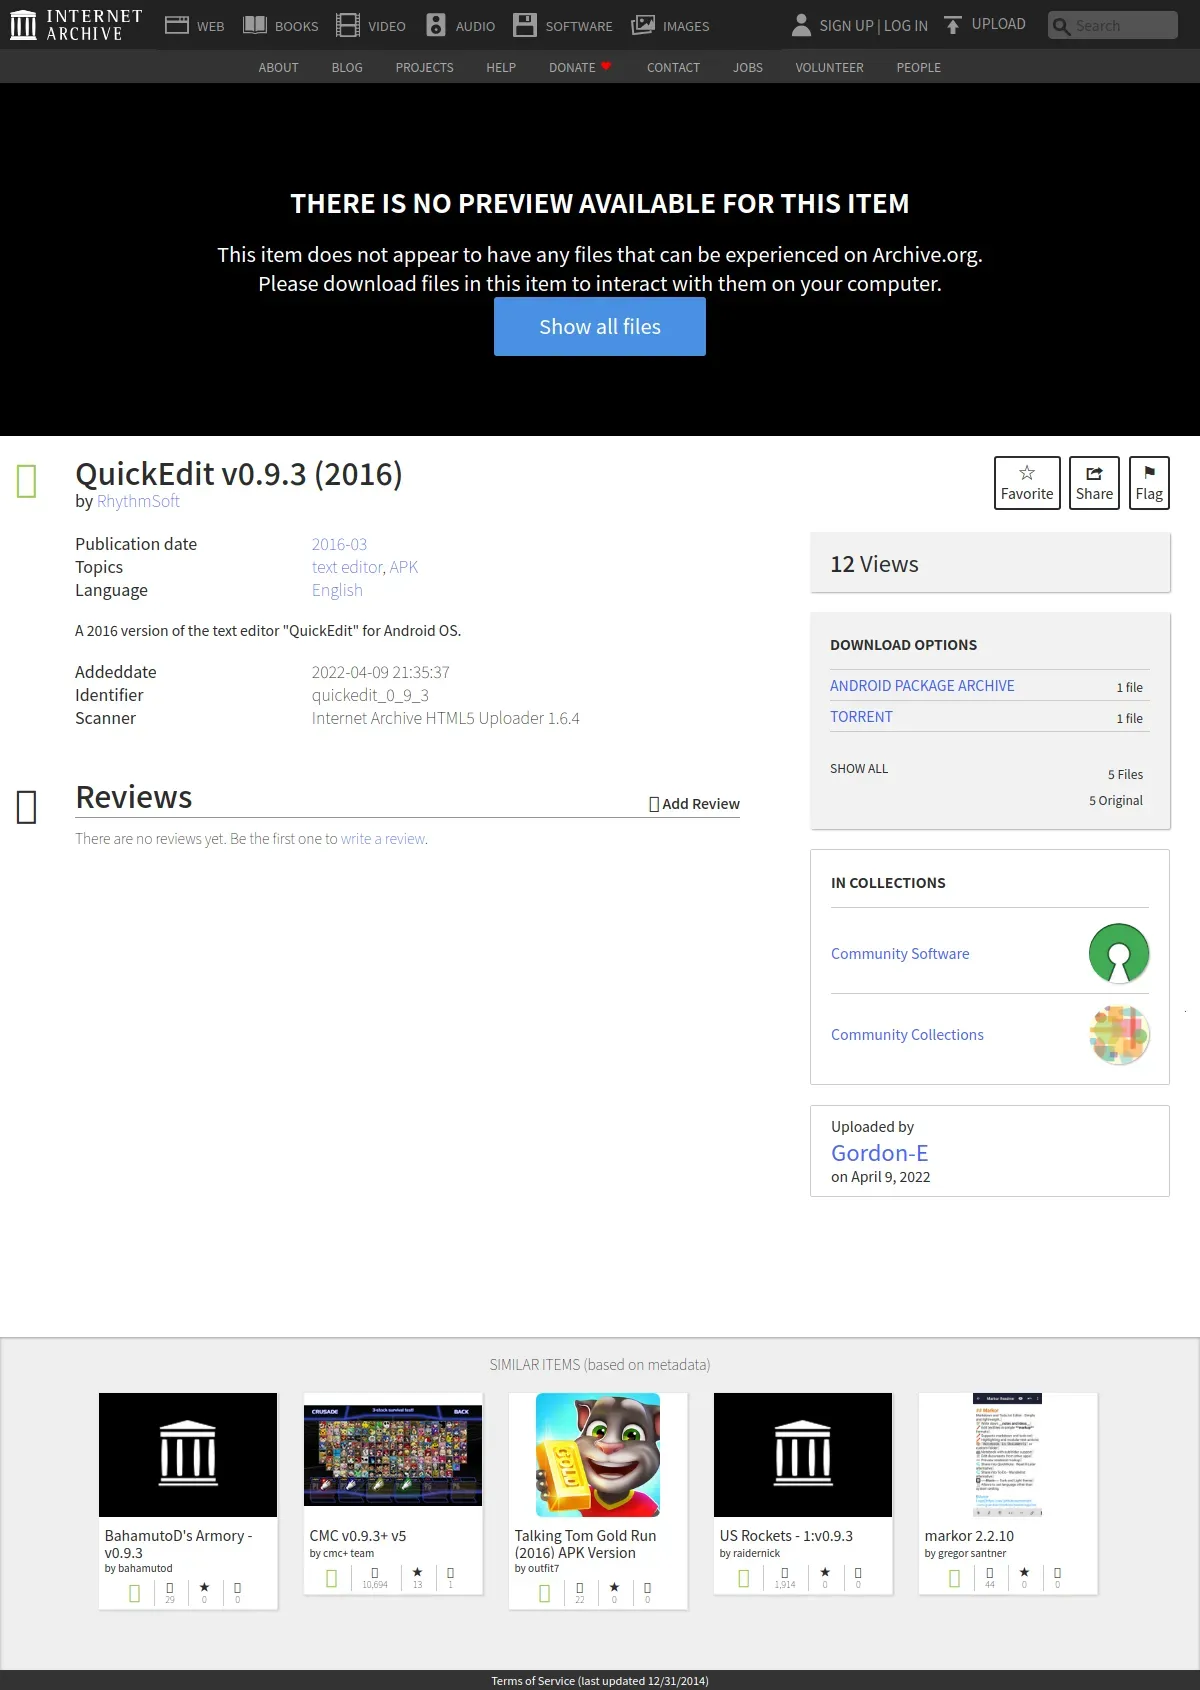
Task: Download the Torrent file
Action: coord(861,716)
